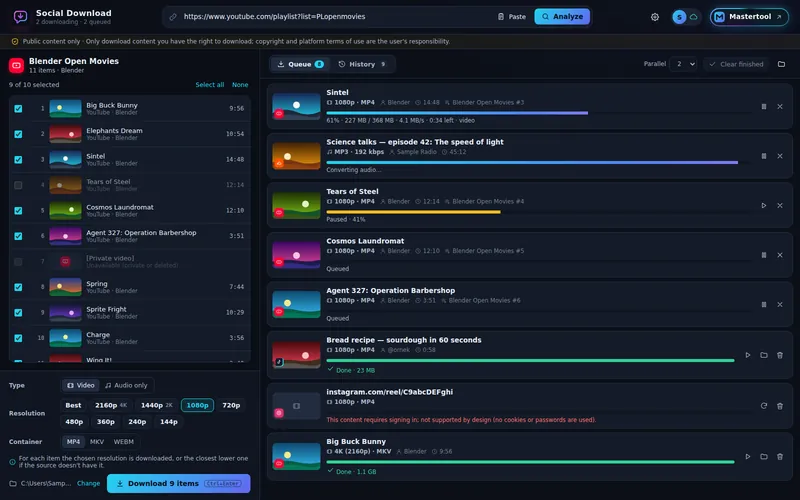This screenshot has width=800, height=500.
Task: Open the Parallel downloads dropdown
Action: tap(684, 64)
